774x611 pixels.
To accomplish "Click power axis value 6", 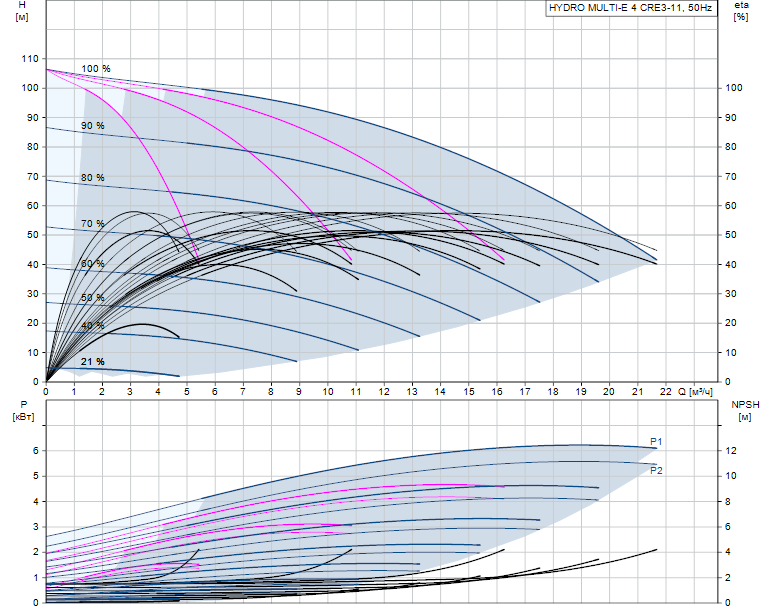I will point(36,451).
